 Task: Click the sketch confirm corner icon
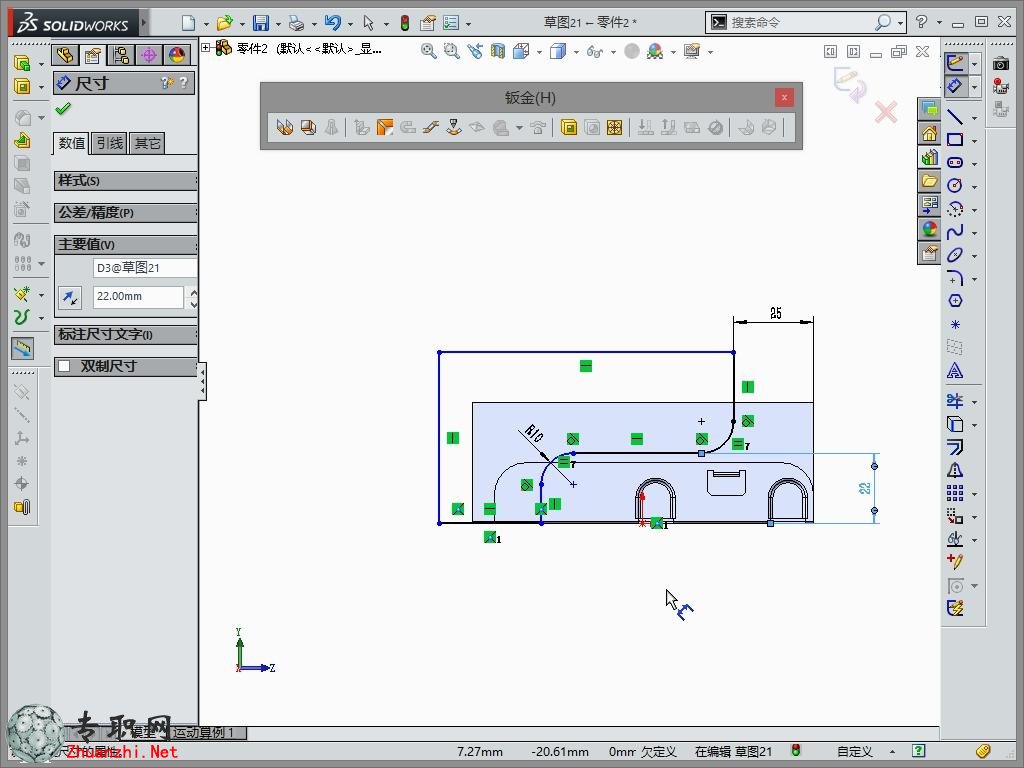pos(850,84)
